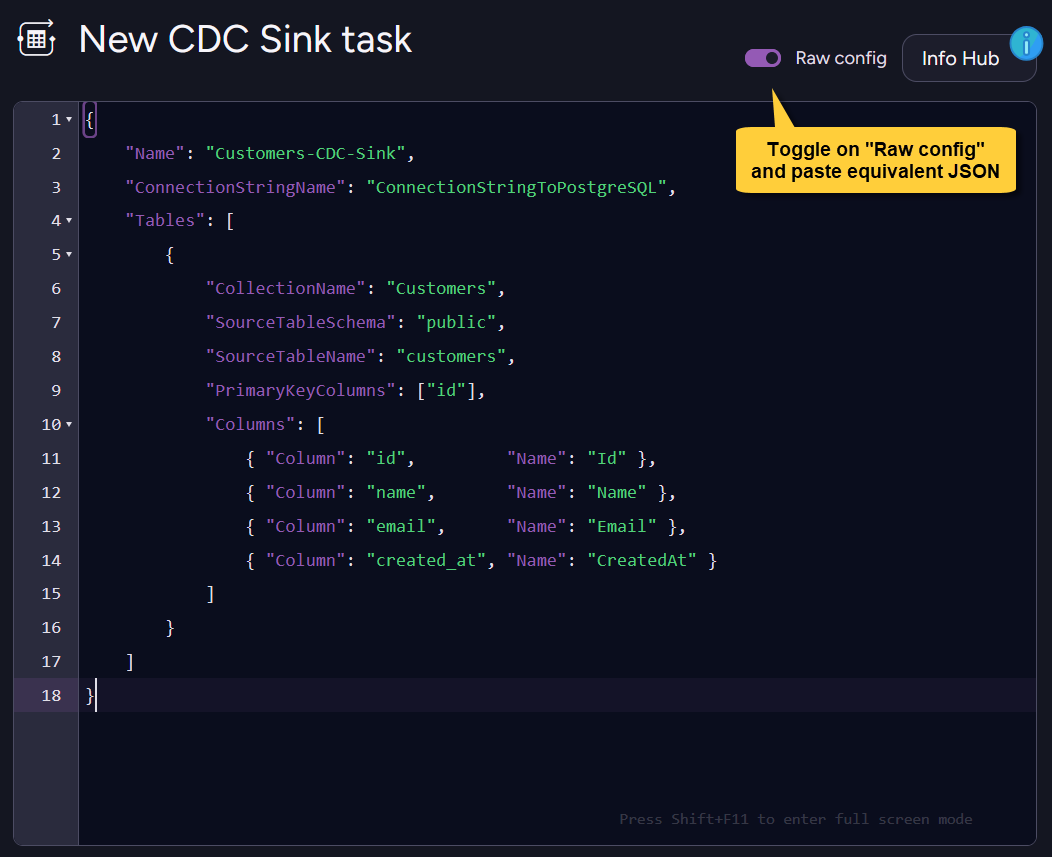This screenshot has height=857, width=1052.
Task: Click the "created_at" column value
Action: click(426, 560)
